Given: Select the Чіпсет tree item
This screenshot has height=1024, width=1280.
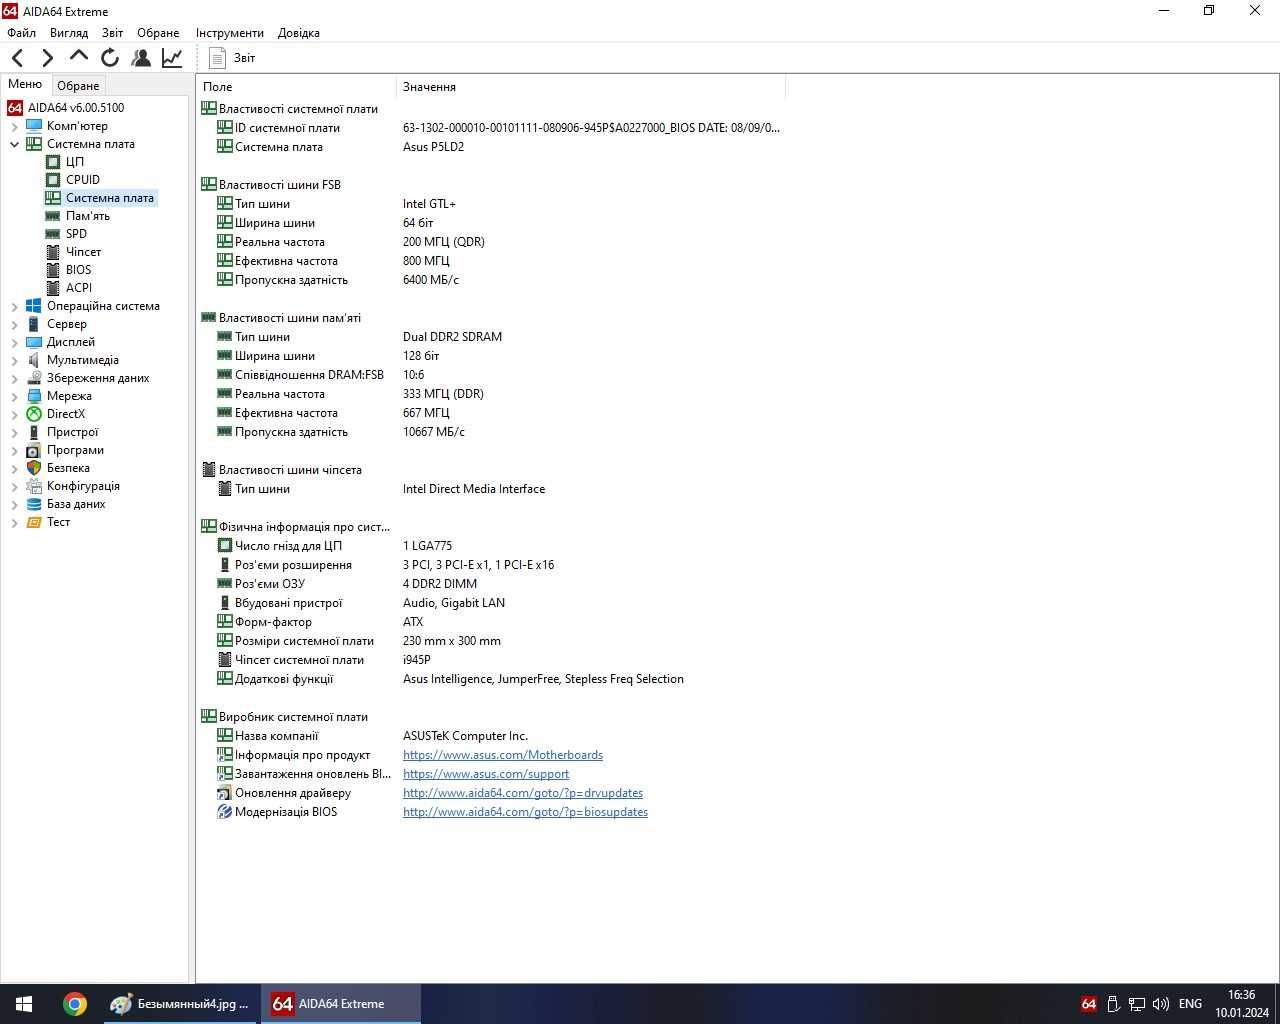Looking at the screenshot, I should tap(83, 252).
